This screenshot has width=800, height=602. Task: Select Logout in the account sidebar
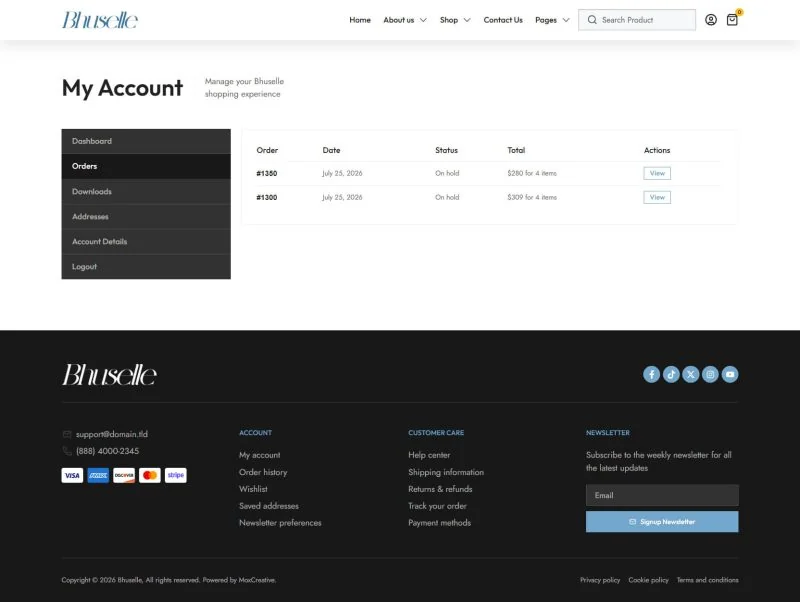coord(146,266)
